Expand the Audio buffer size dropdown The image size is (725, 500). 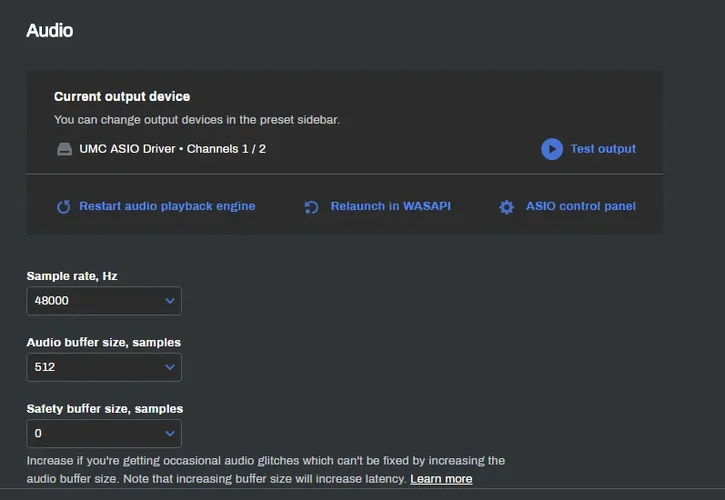coord(104,367)
